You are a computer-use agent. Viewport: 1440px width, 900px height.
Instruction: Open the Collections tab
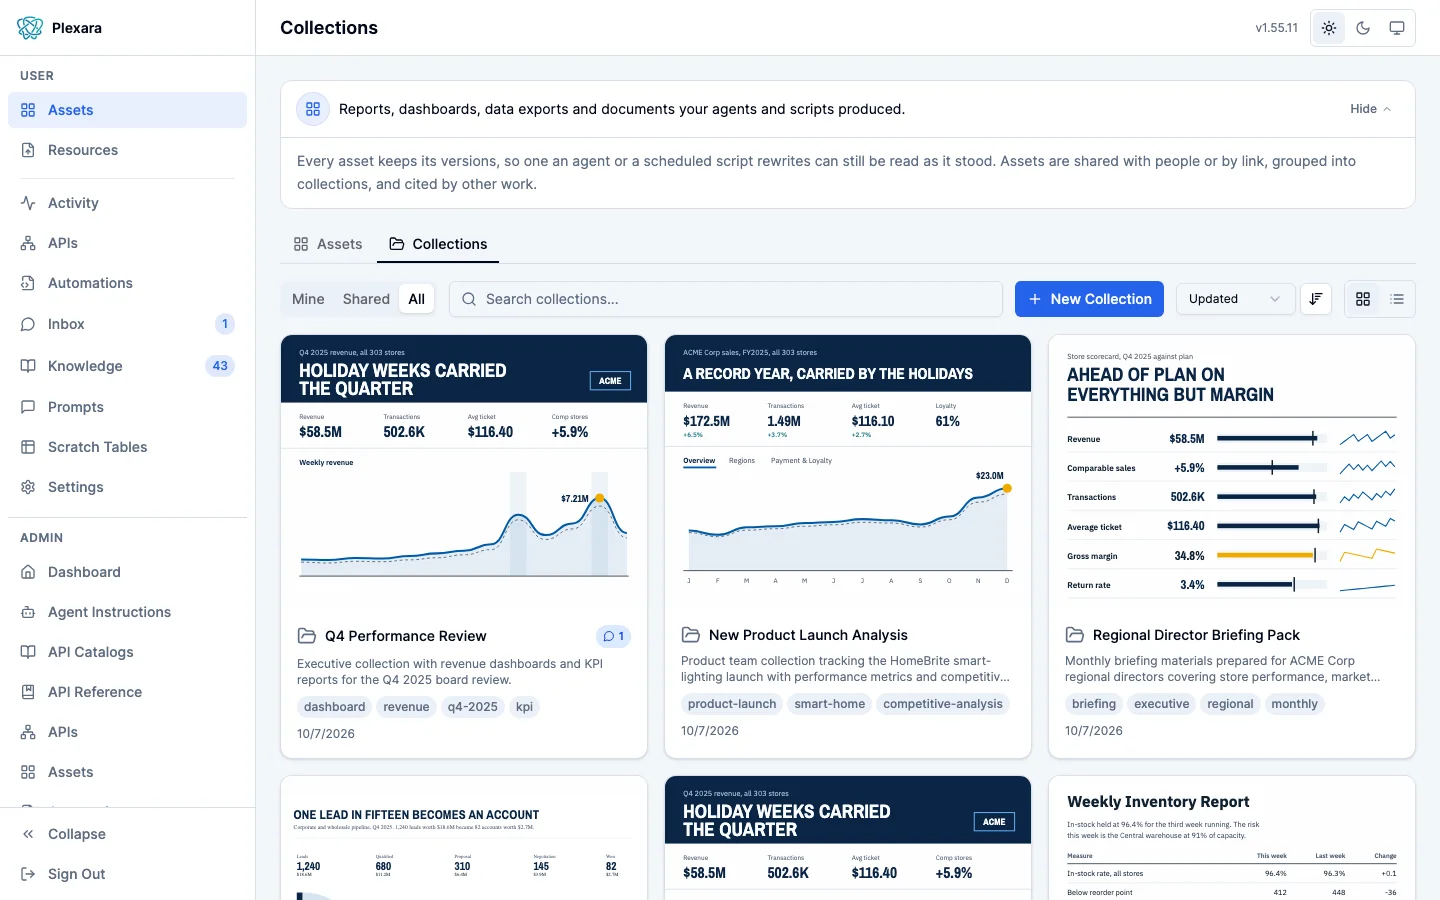[438, 244]
